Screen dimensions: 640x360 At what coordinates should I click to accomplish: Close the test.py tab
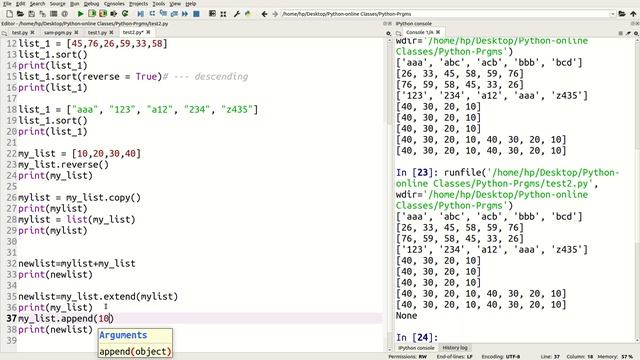tap(33, 32)
